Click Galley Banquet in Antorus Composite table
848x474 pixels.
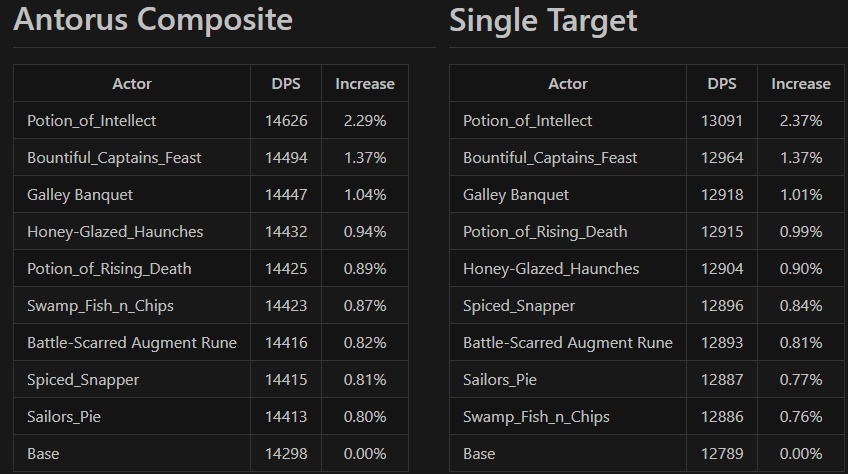click(x=80, y=195)
